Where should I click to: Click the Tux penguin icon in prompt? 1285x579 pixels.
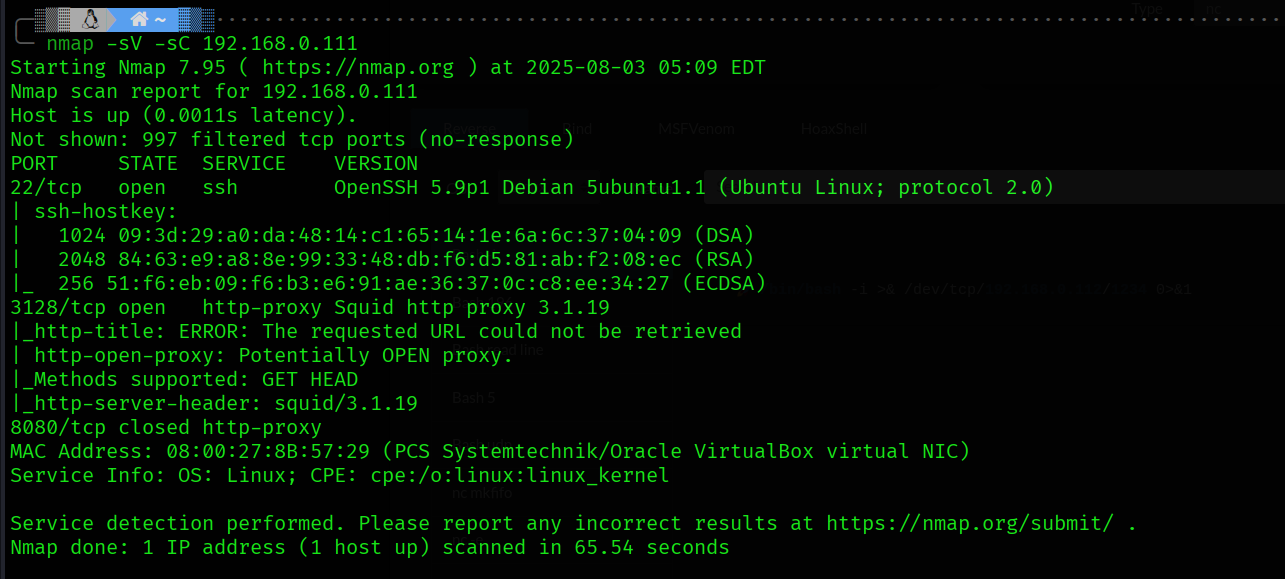click(90, 19)
